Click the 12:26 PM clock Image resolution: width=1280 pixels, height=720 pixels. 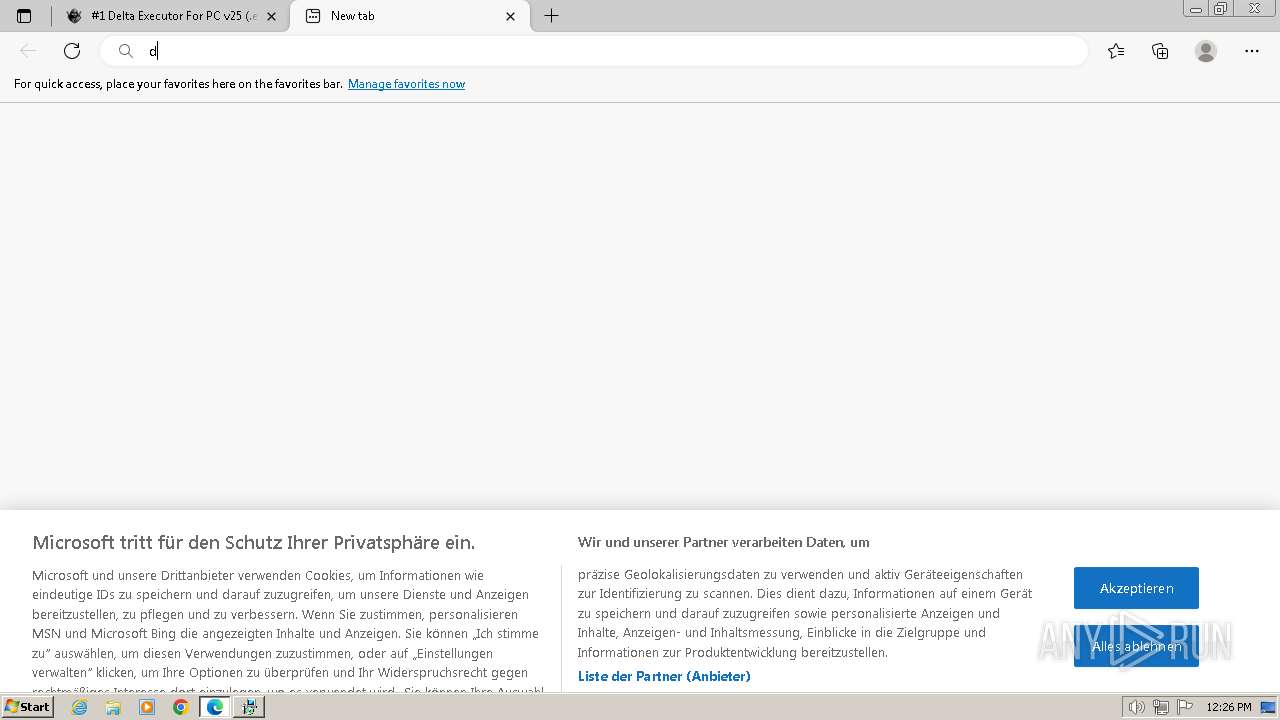click(x=1229, y=707)
